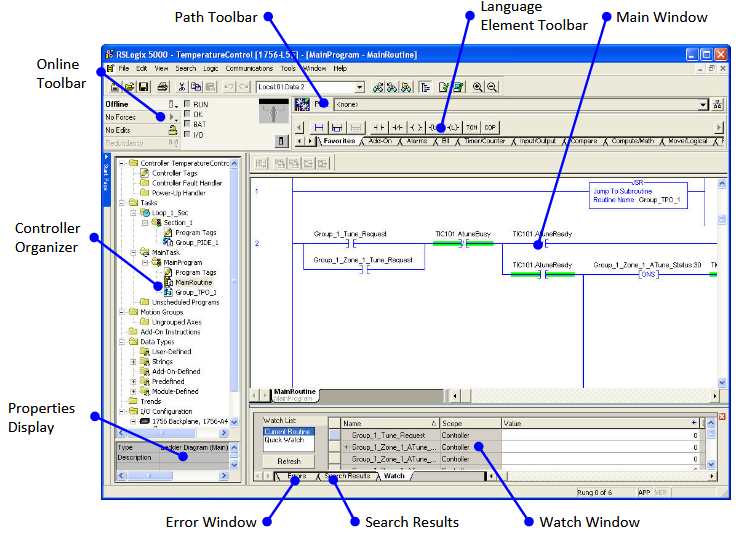Image resolution: width=753 pixels, height=556 pixels.
Task: Click ladder editor scroll up arrow
Action: coord(722,183)
